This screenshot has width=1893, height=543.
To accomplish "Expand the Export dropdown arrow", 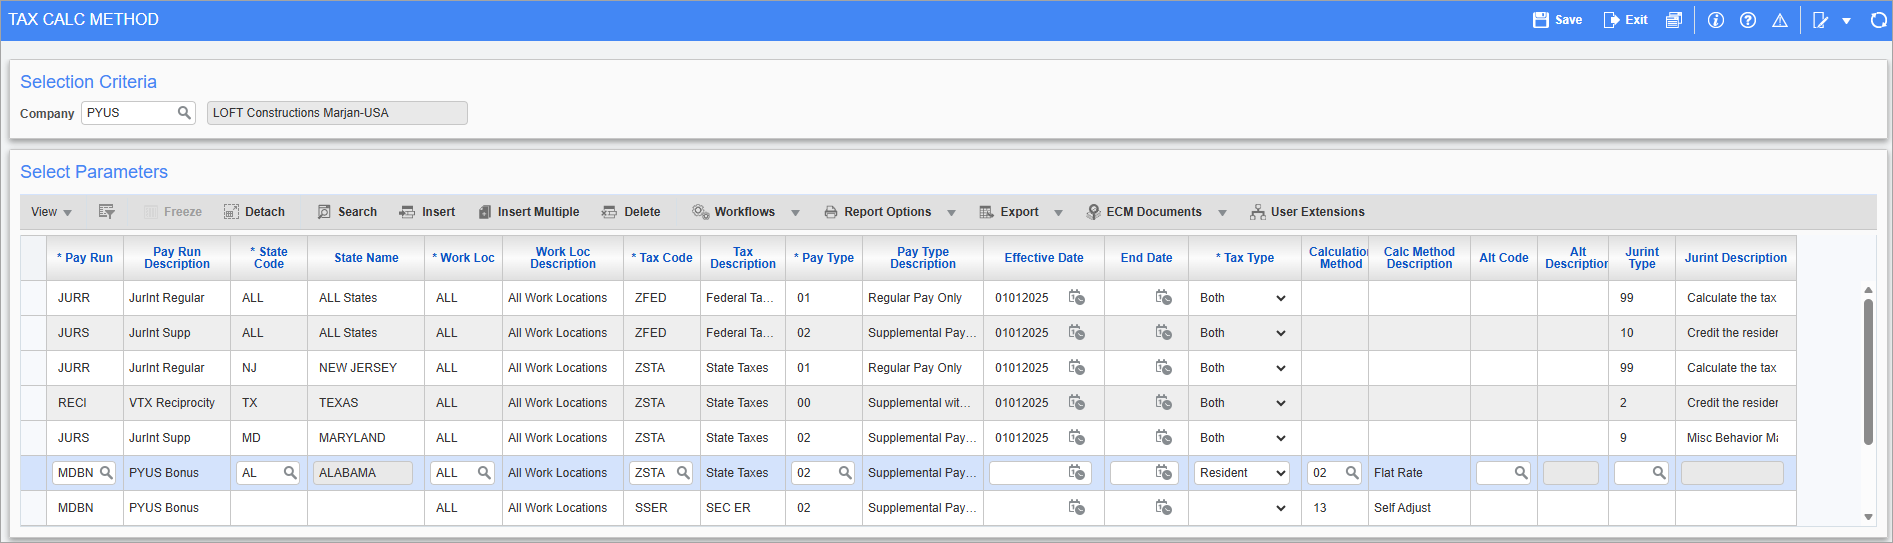I will point(1059,213).
